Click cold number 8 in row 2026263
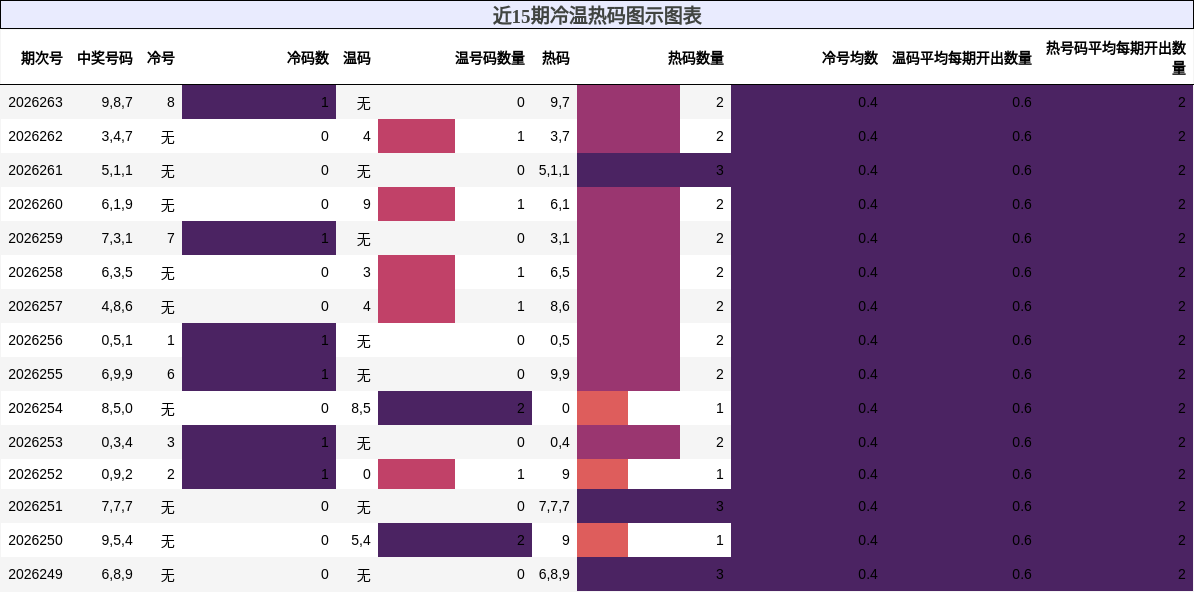This screenshot has height=592, width=1194. coord(171,102)
